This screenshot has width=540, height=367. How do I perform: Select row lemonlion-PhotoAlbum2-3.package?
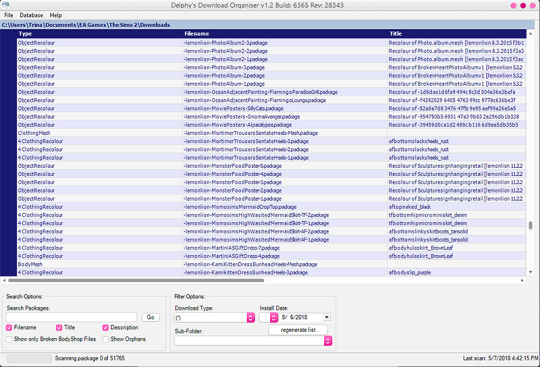271,43
